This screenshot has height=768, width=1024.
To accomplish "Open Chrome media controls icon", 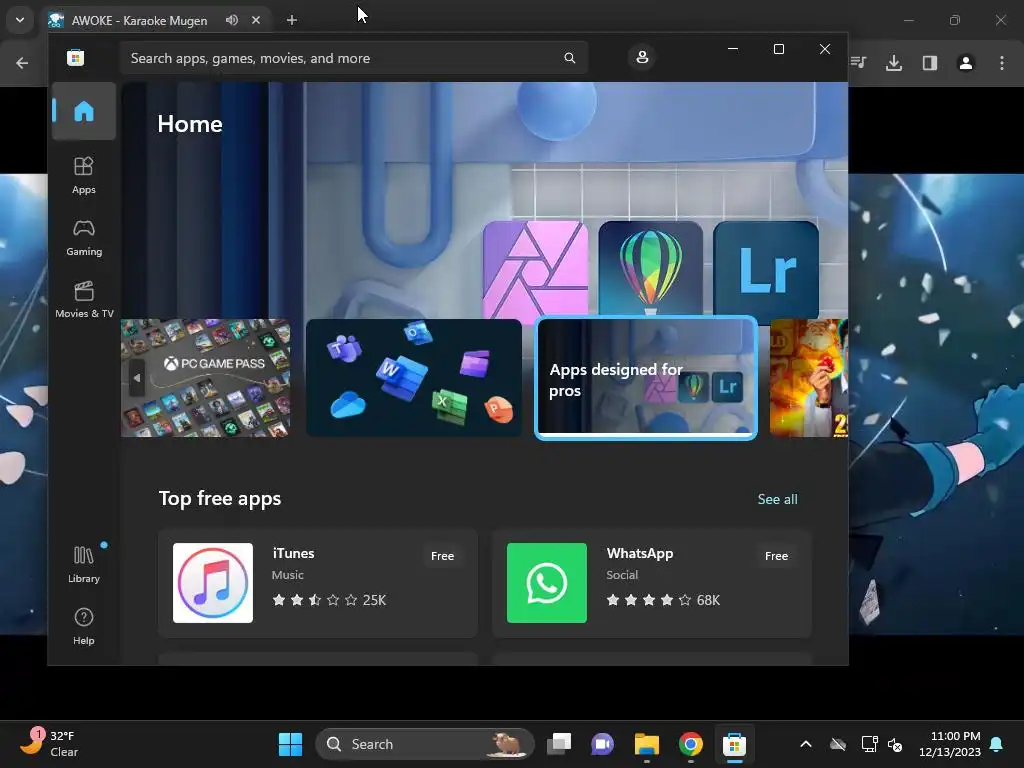I will tap(858, 63).
